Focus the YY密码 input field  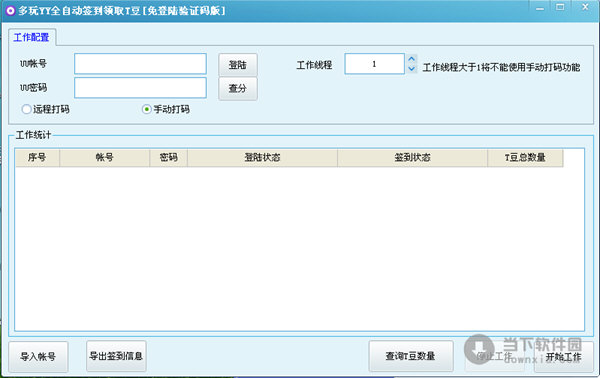[x=140, y=88]
